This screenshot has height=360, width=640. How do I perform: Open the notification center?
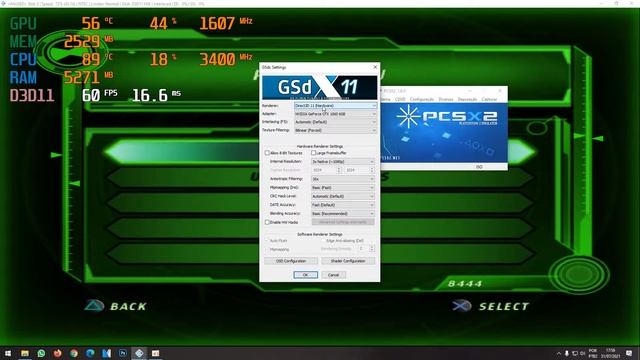point(629,353)
